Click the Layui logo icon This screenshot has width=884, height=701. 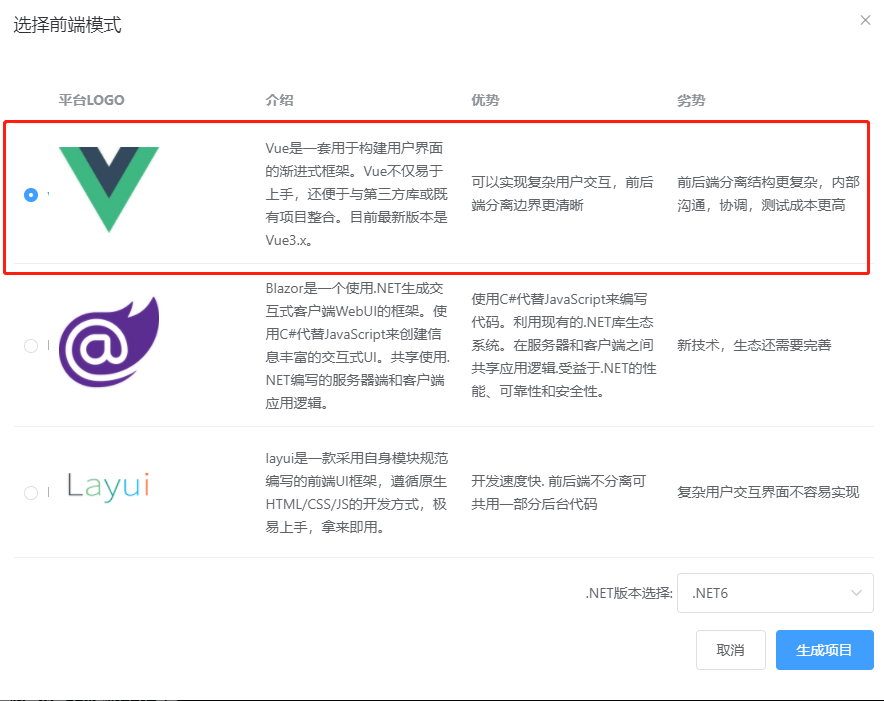coord(108,487)
